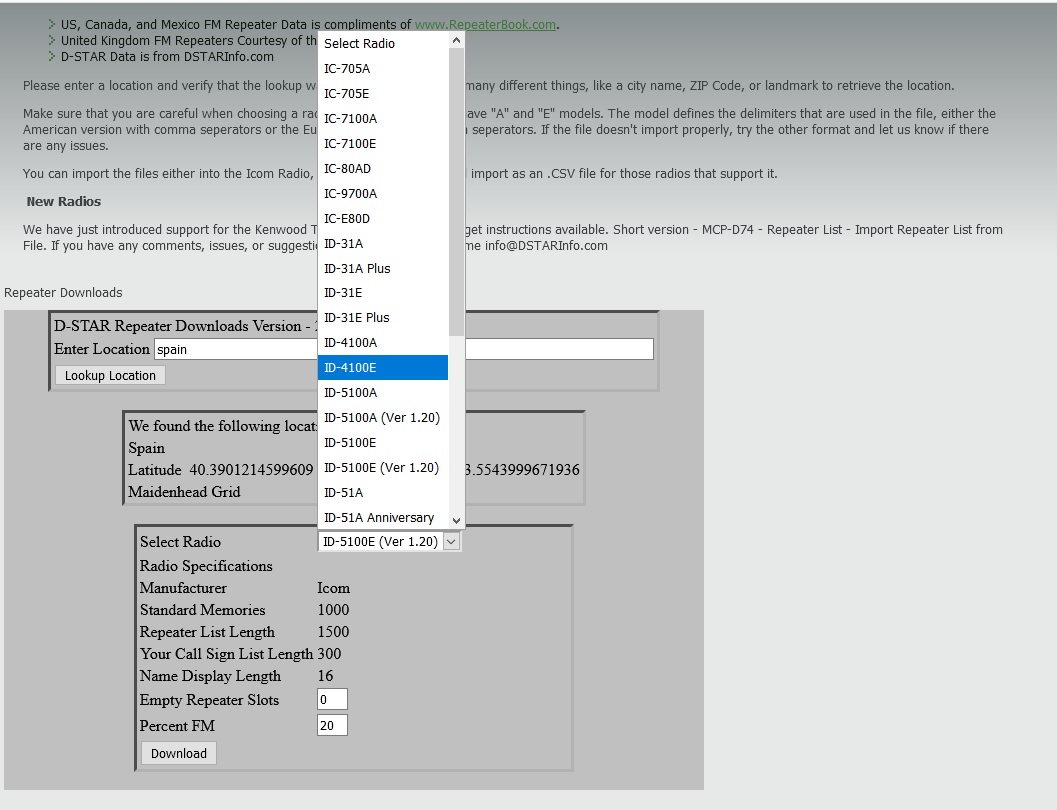
Task: Select the highlighted ID-4100E option
Action: [x=383, y=367]
